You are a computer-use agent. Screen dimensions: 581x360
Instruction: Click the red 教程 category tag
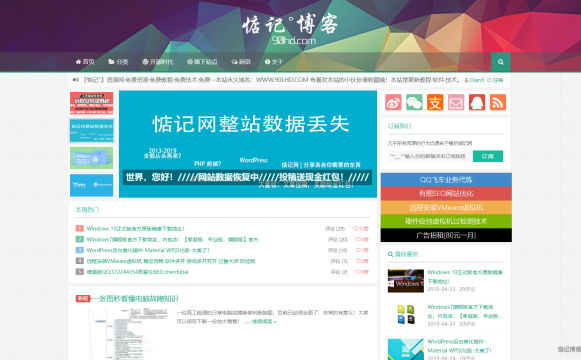(x=83, y=299)
